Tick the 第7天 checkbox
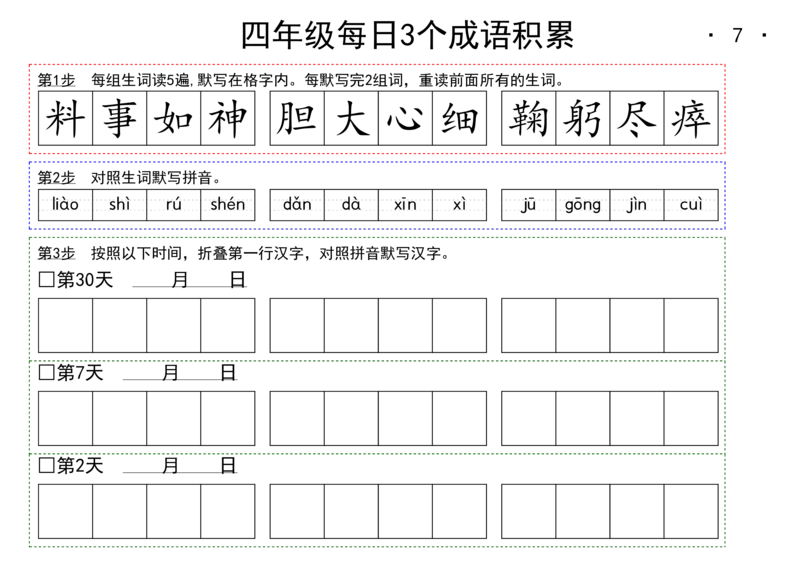This screenshot has width=800, height=566. 46,373
